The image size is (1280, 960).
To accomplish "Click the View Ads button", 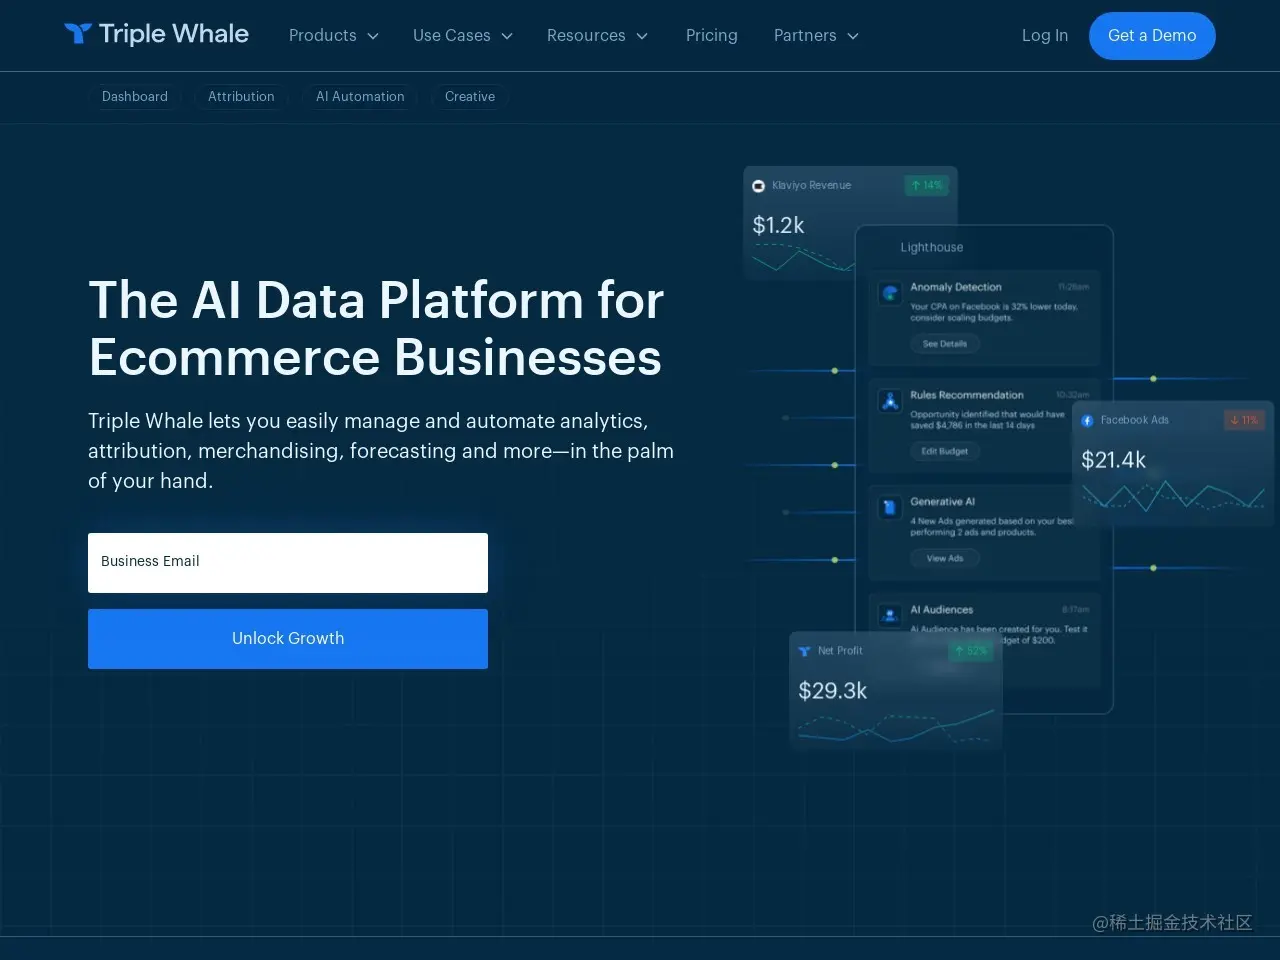I will pos(945,559).
